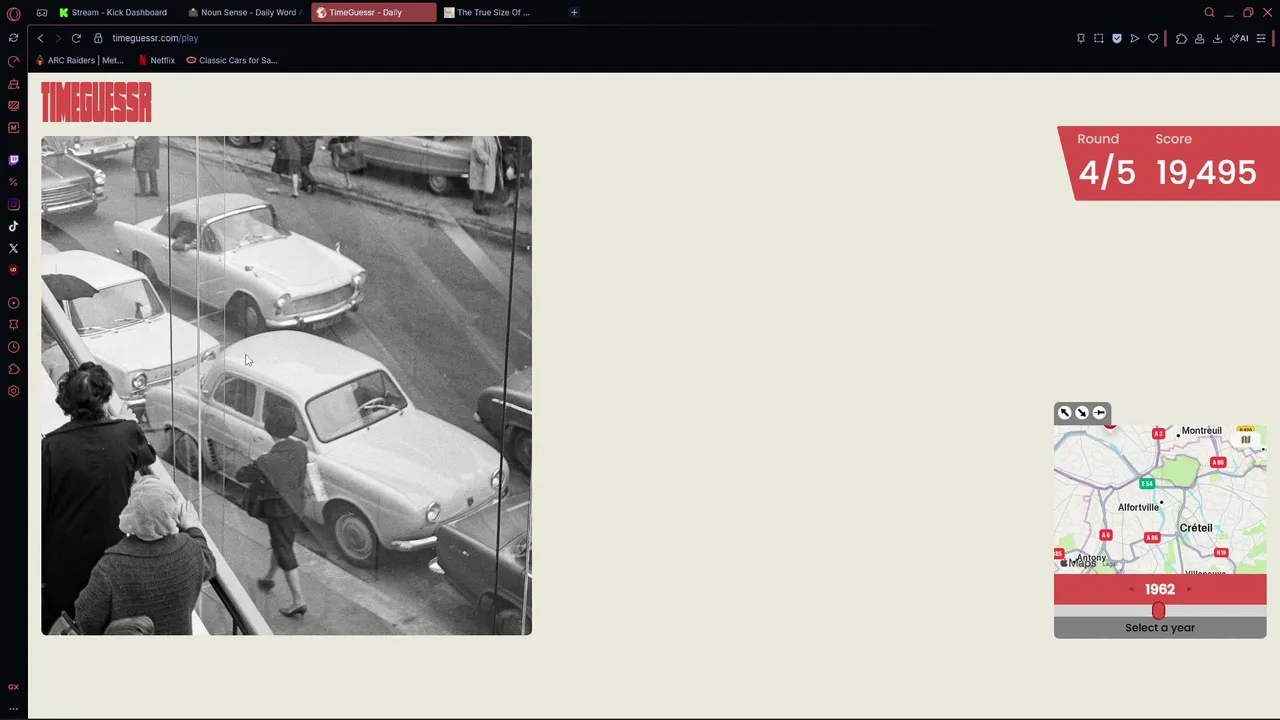Expand the map with the up-left arrow
The height and width of the screenshot is (720, 1280).
(x=1065, y=413)
